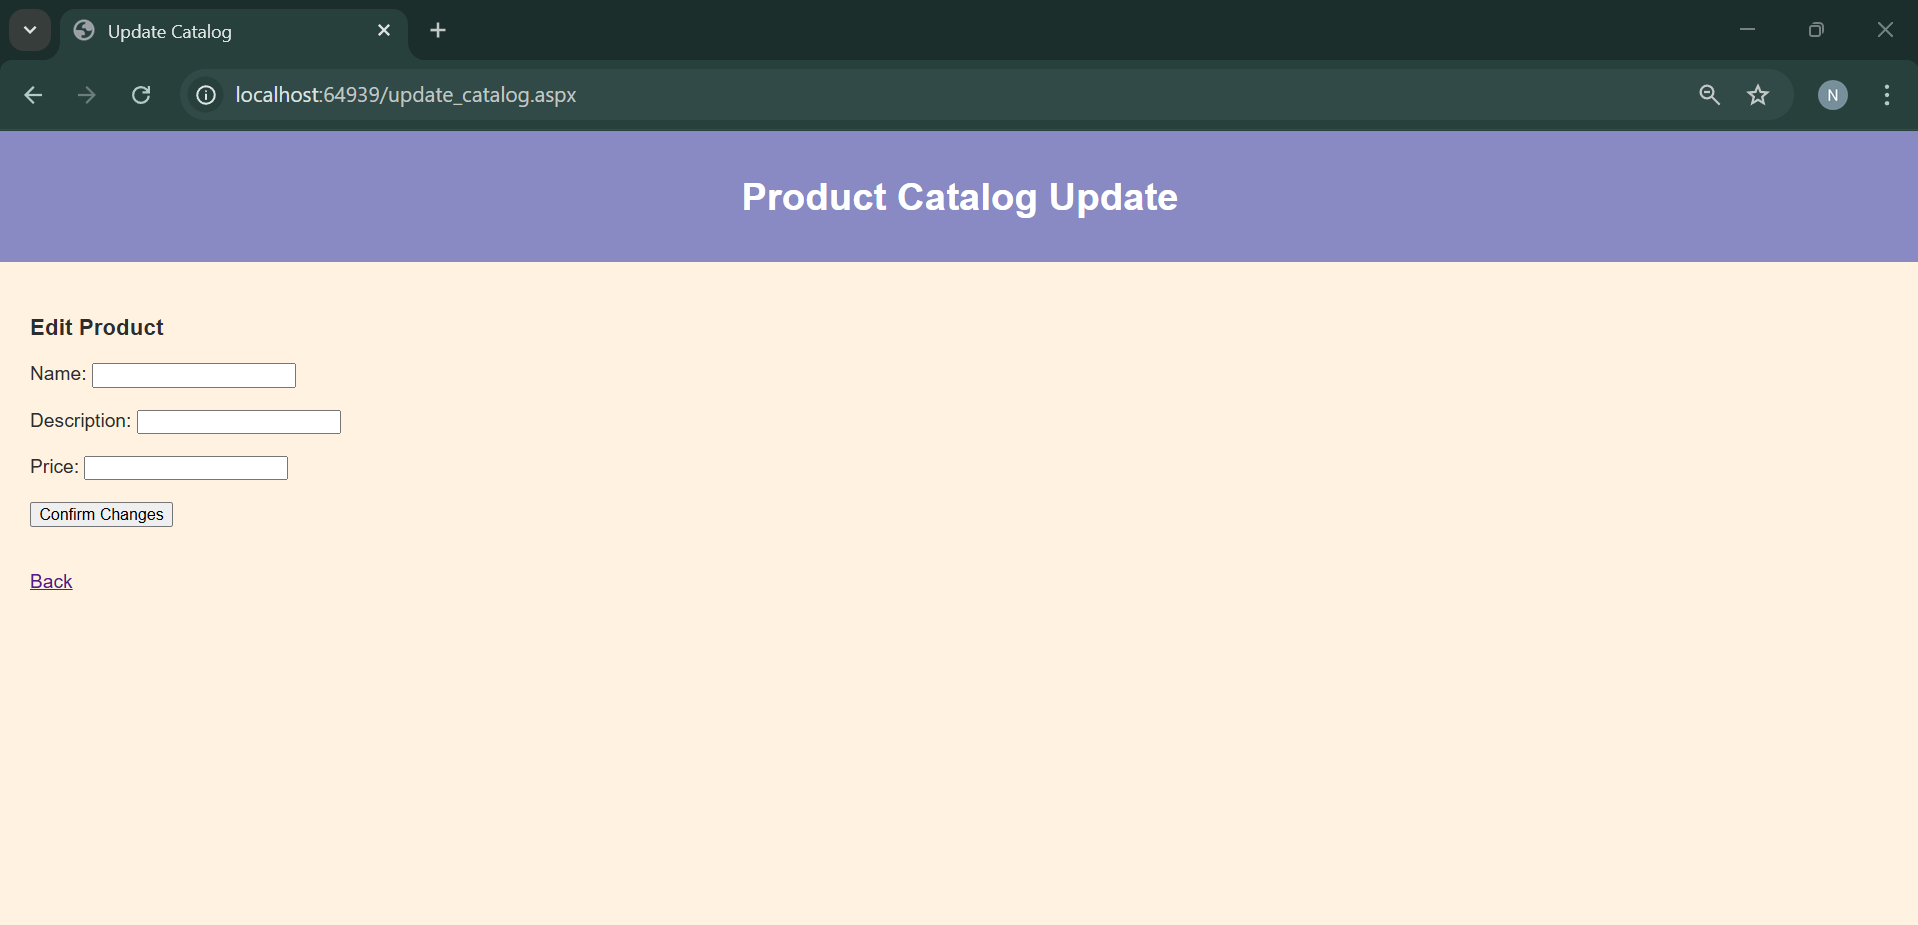Image resolution: width=1918 pixels, height=925 pixels.
Task: Bookmark this page with the star icon
Action: click(1759, 95)
